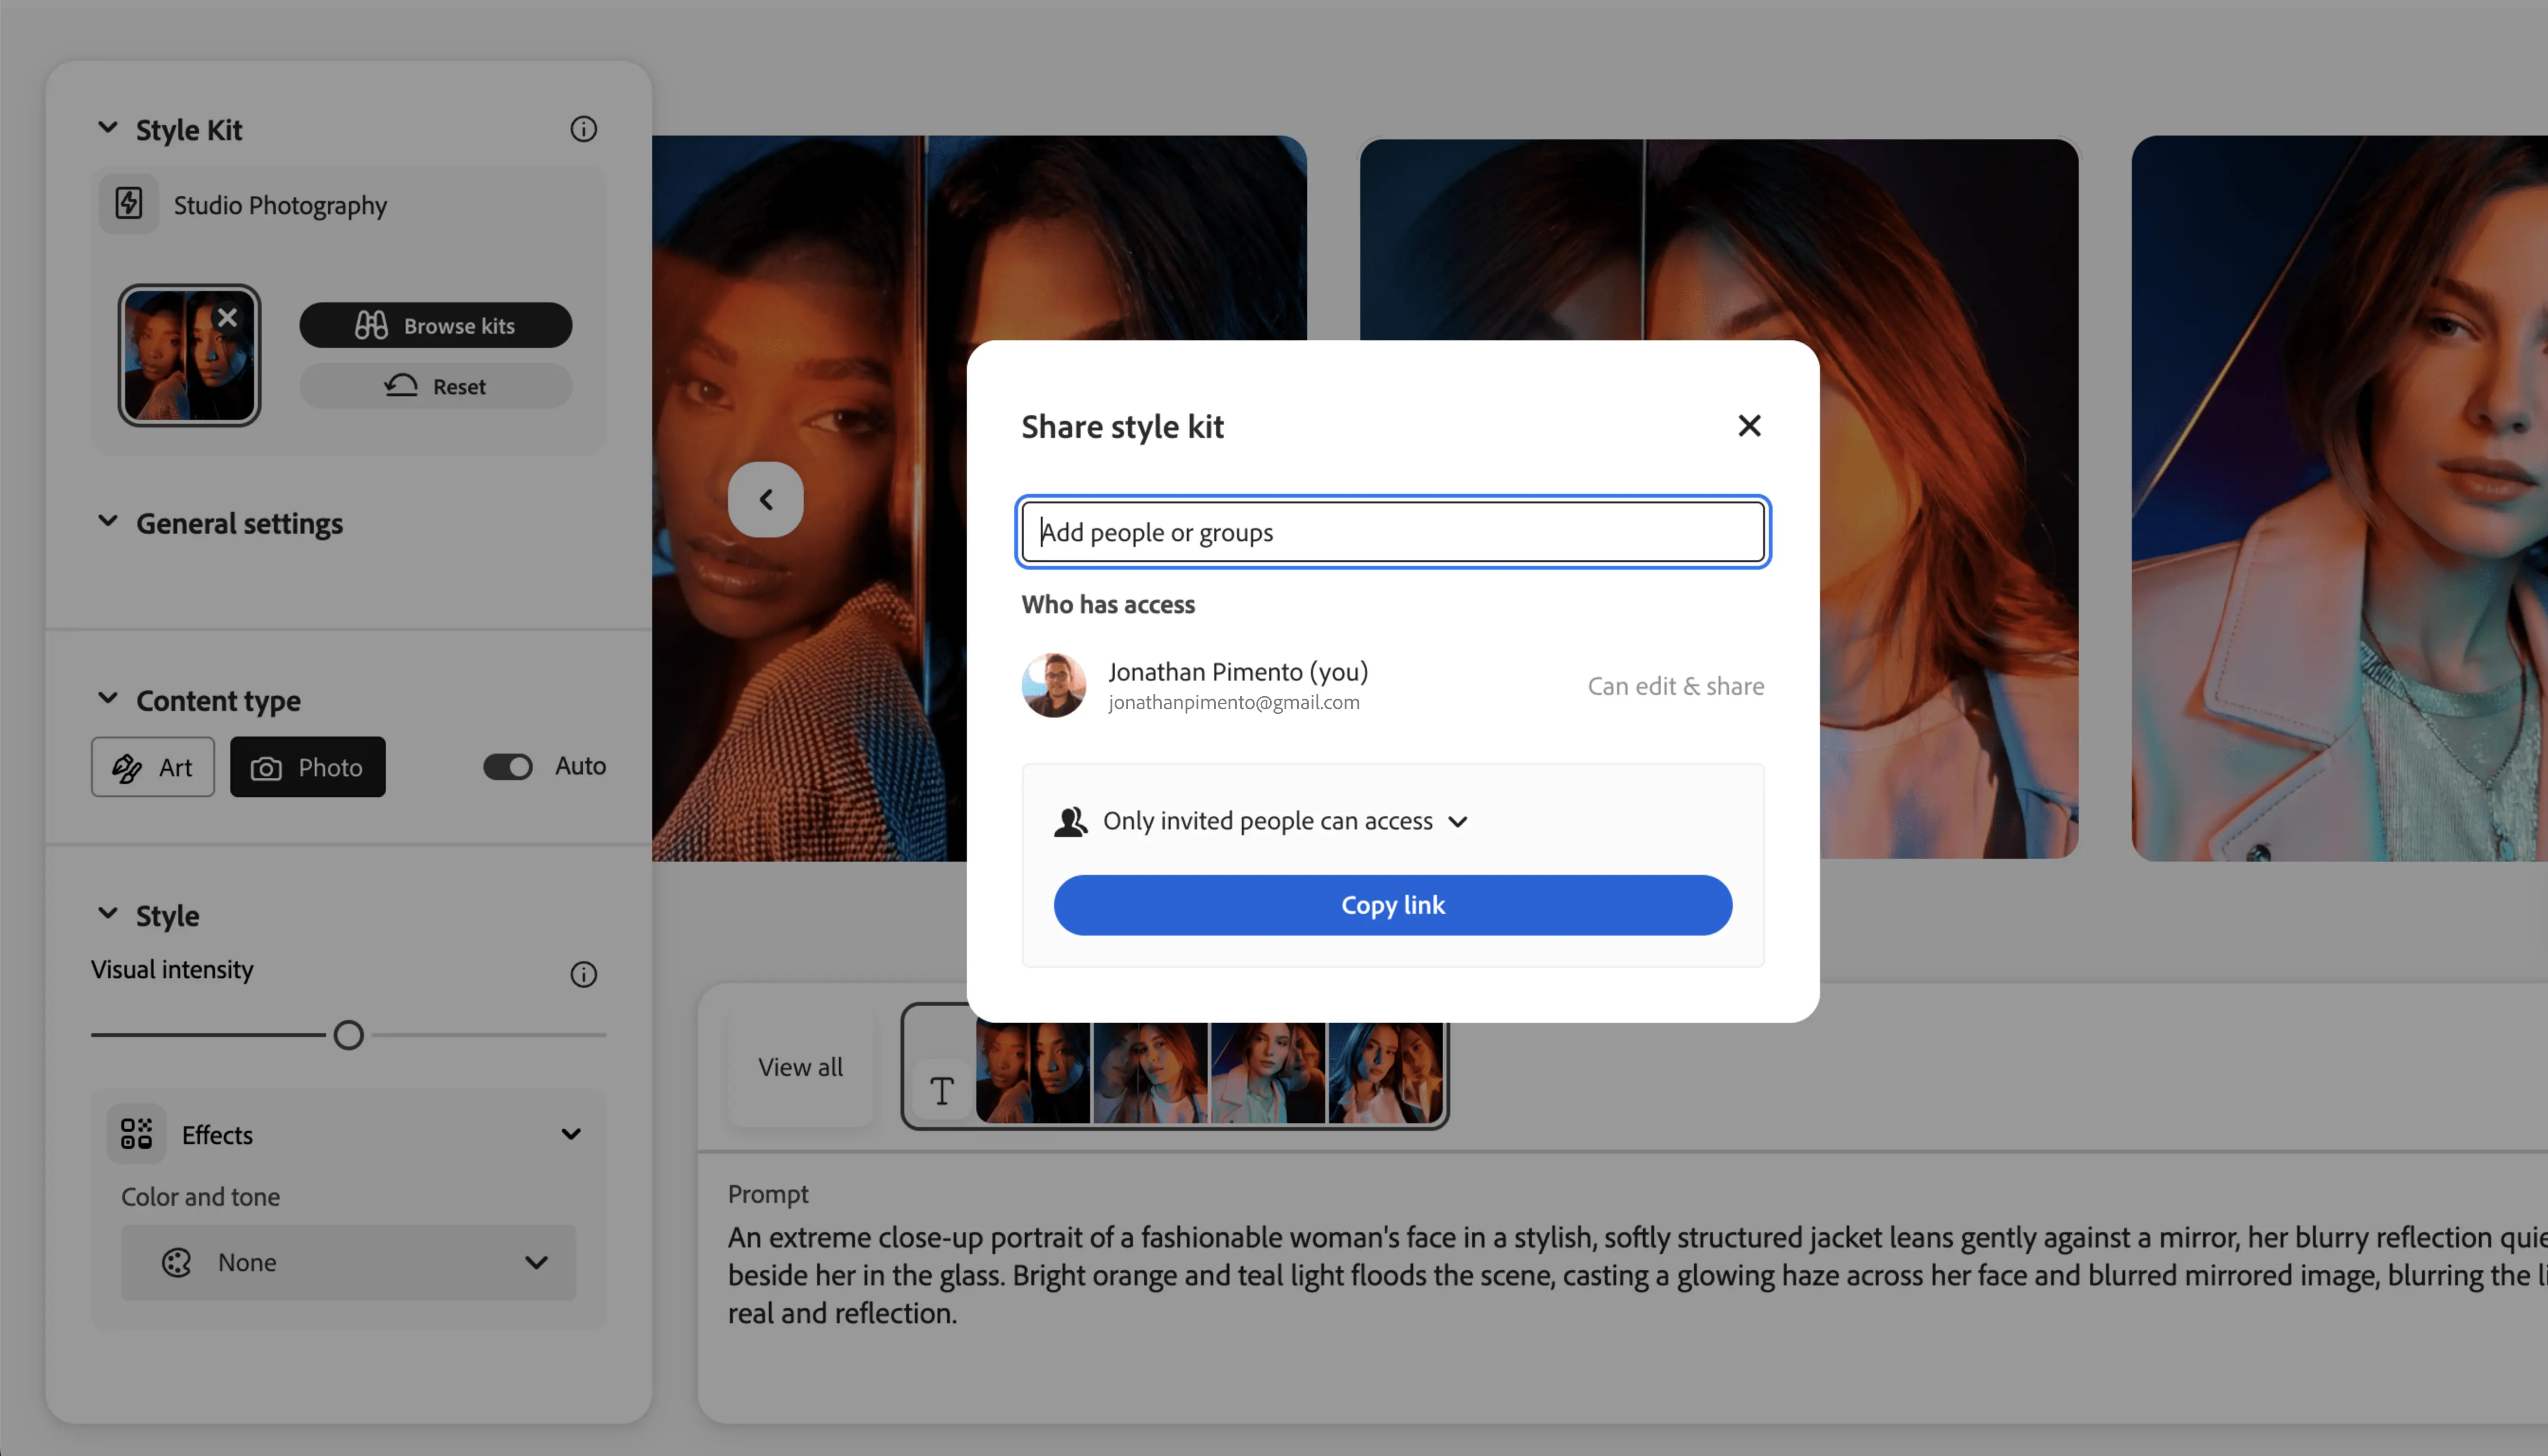Click the Copy link button
The image size is (2548, 1456).
(1392, 904)
